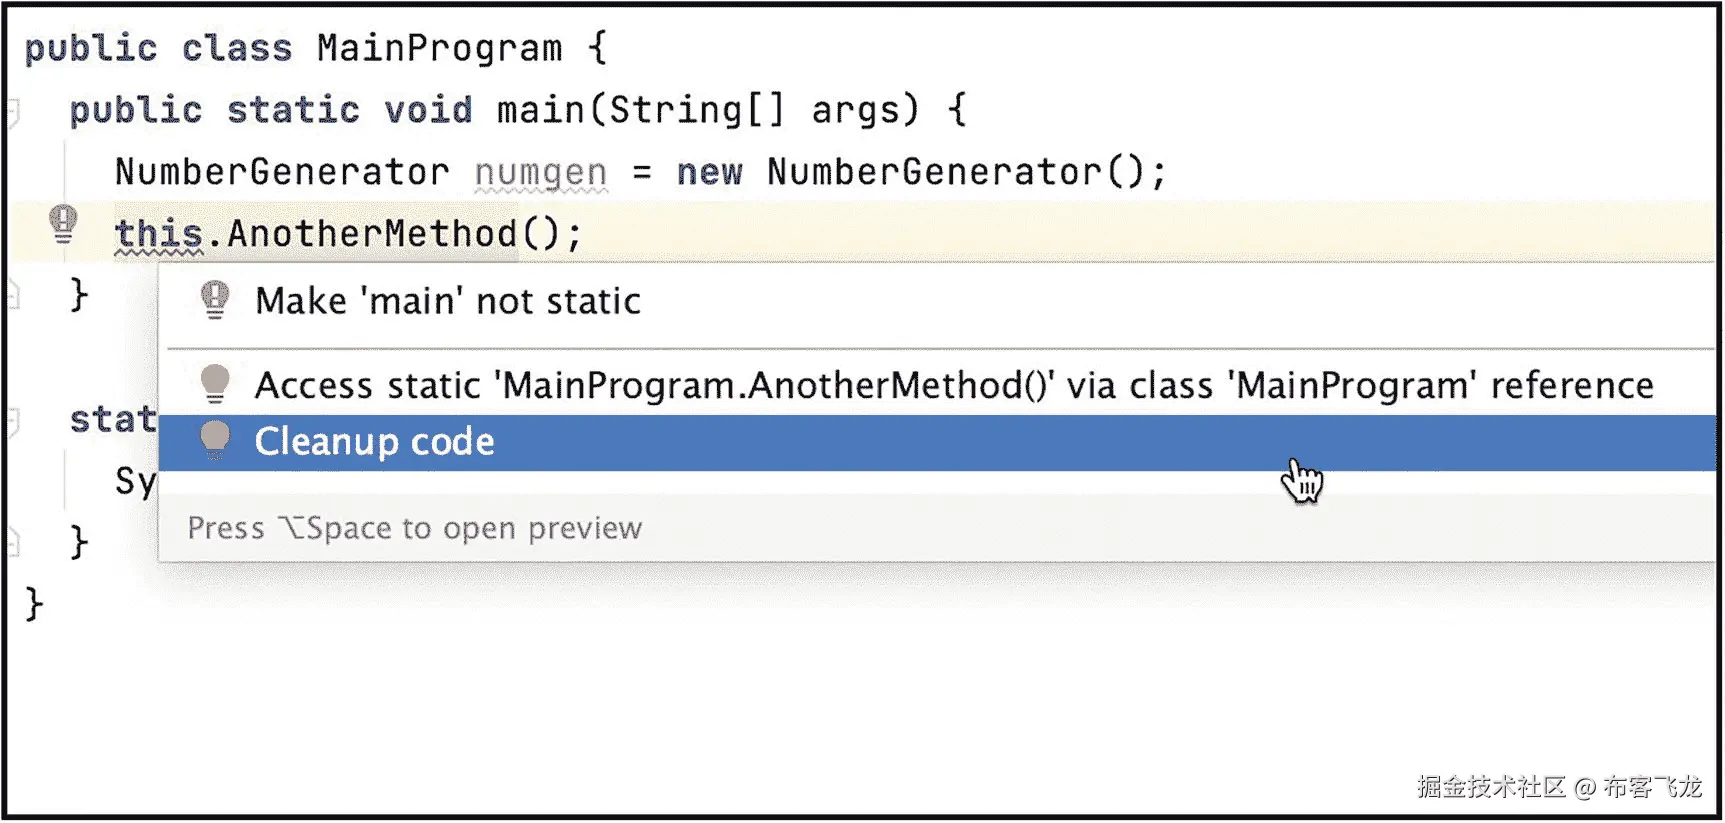Click the fold marker at main's closing brace
1725x823 pixels.
coord(12,295)
